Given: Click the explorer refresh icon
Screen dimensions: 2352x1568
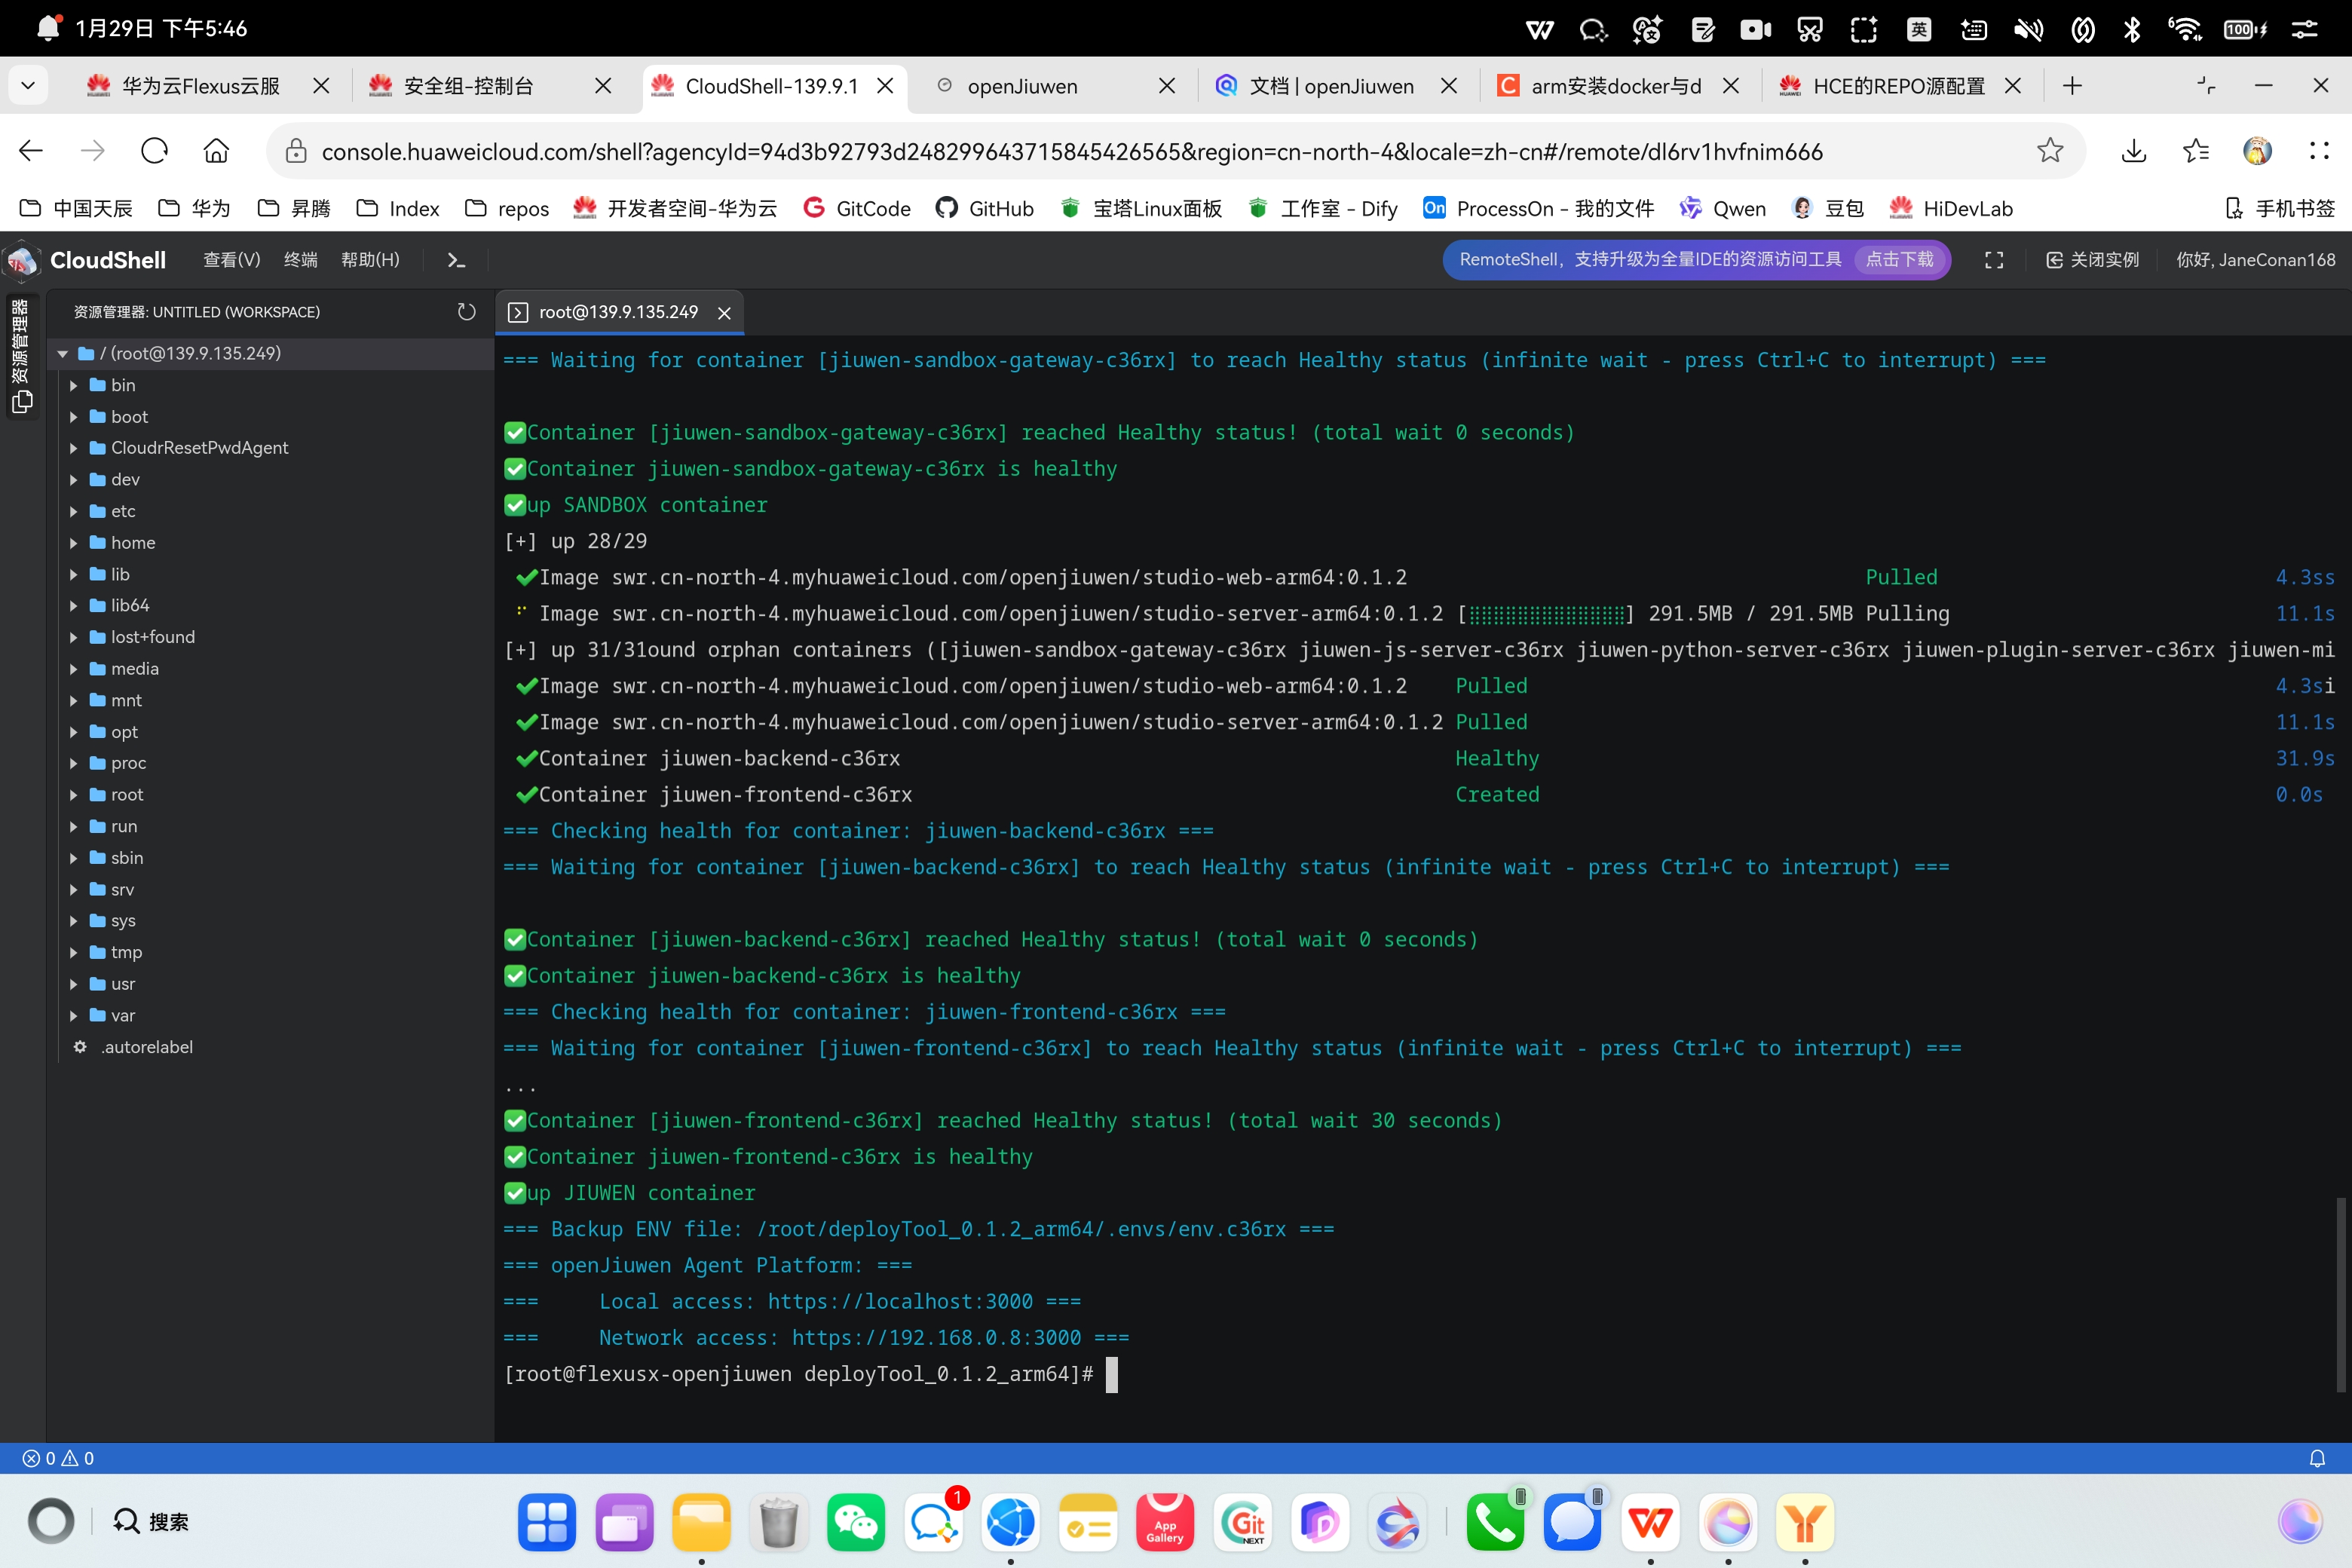Looking at the screenshot, I should coord(466,312).
